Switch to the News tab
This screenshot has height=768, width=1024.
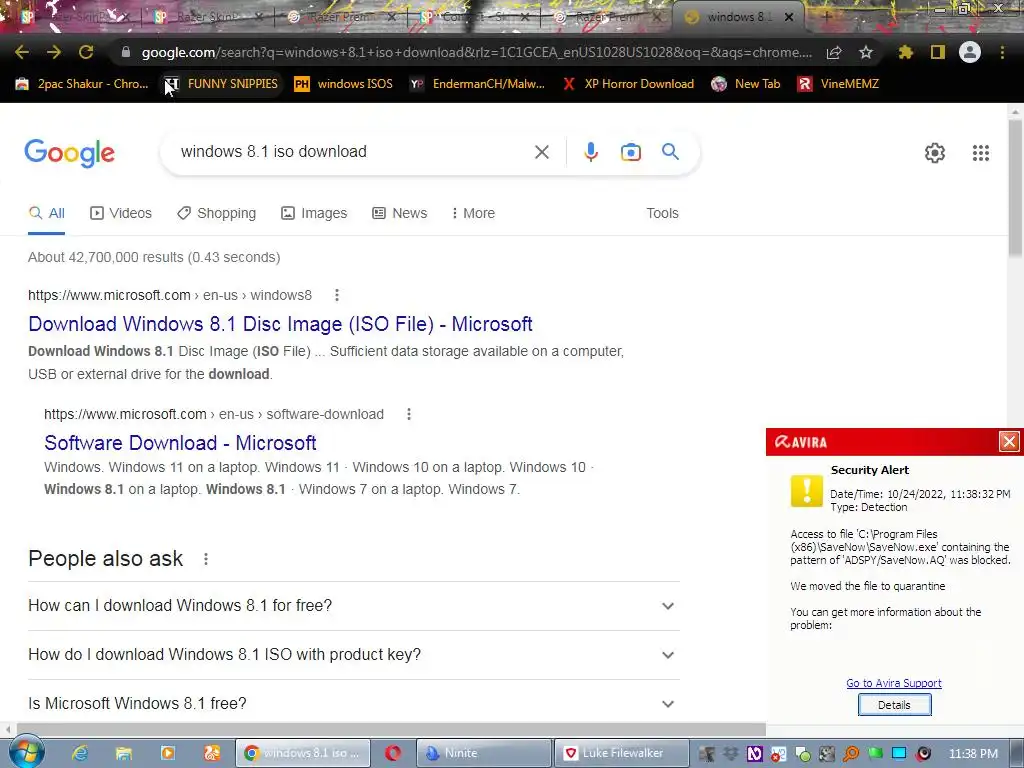tap(400, 214)
